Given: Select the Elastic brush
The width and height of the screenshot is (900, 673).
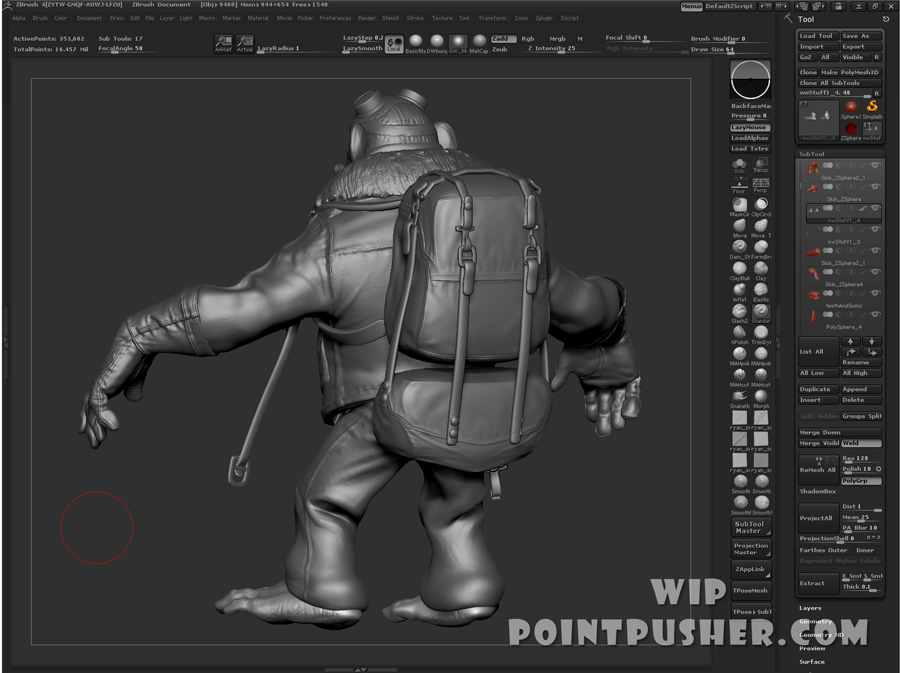Looking at the screenshot, I should coord(761,291).
